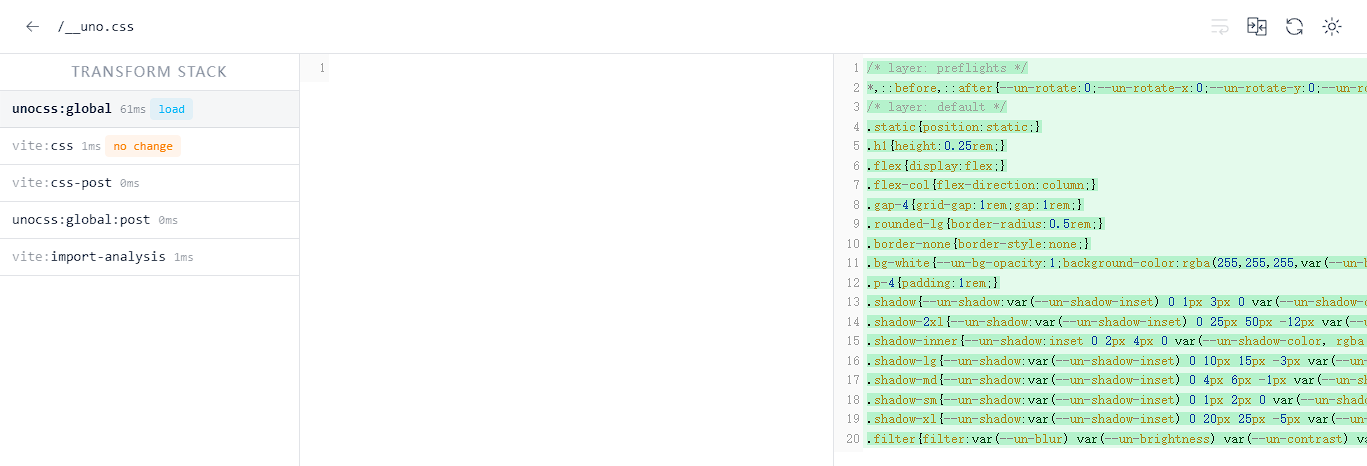This screenshot has width=1367, height=466.
Task: Click the 61ms timing of unocss:global
Action: [133, 109]
